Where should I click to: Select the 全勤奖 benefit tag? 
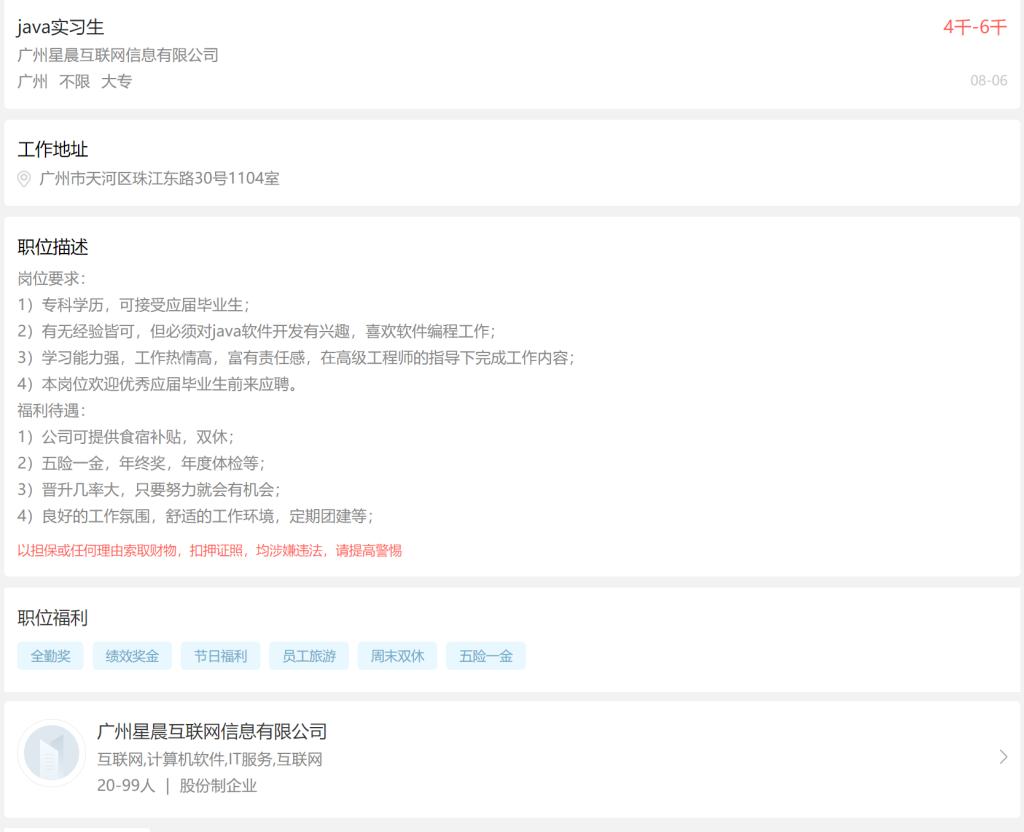(x=50, y=656)
